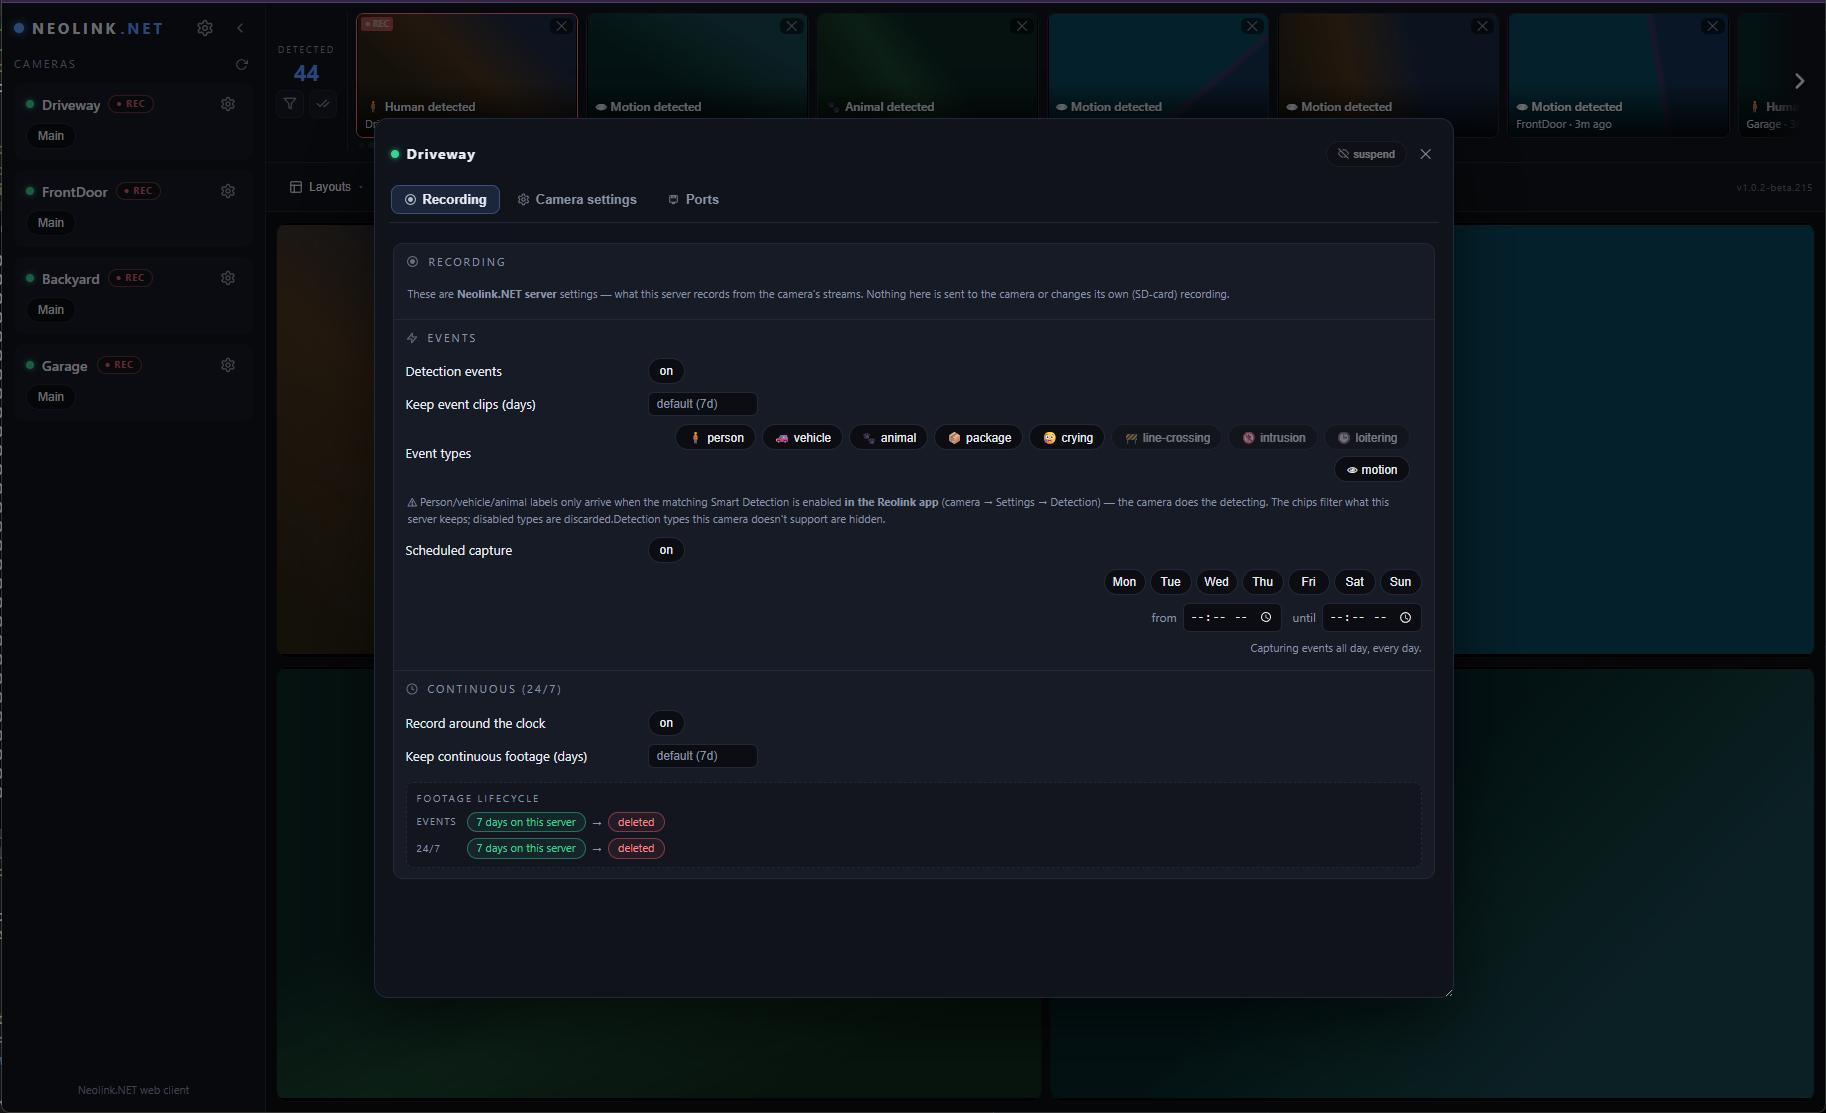Toggle Scheduled capture switch
1826x1113 pixels.
(666, 550)
